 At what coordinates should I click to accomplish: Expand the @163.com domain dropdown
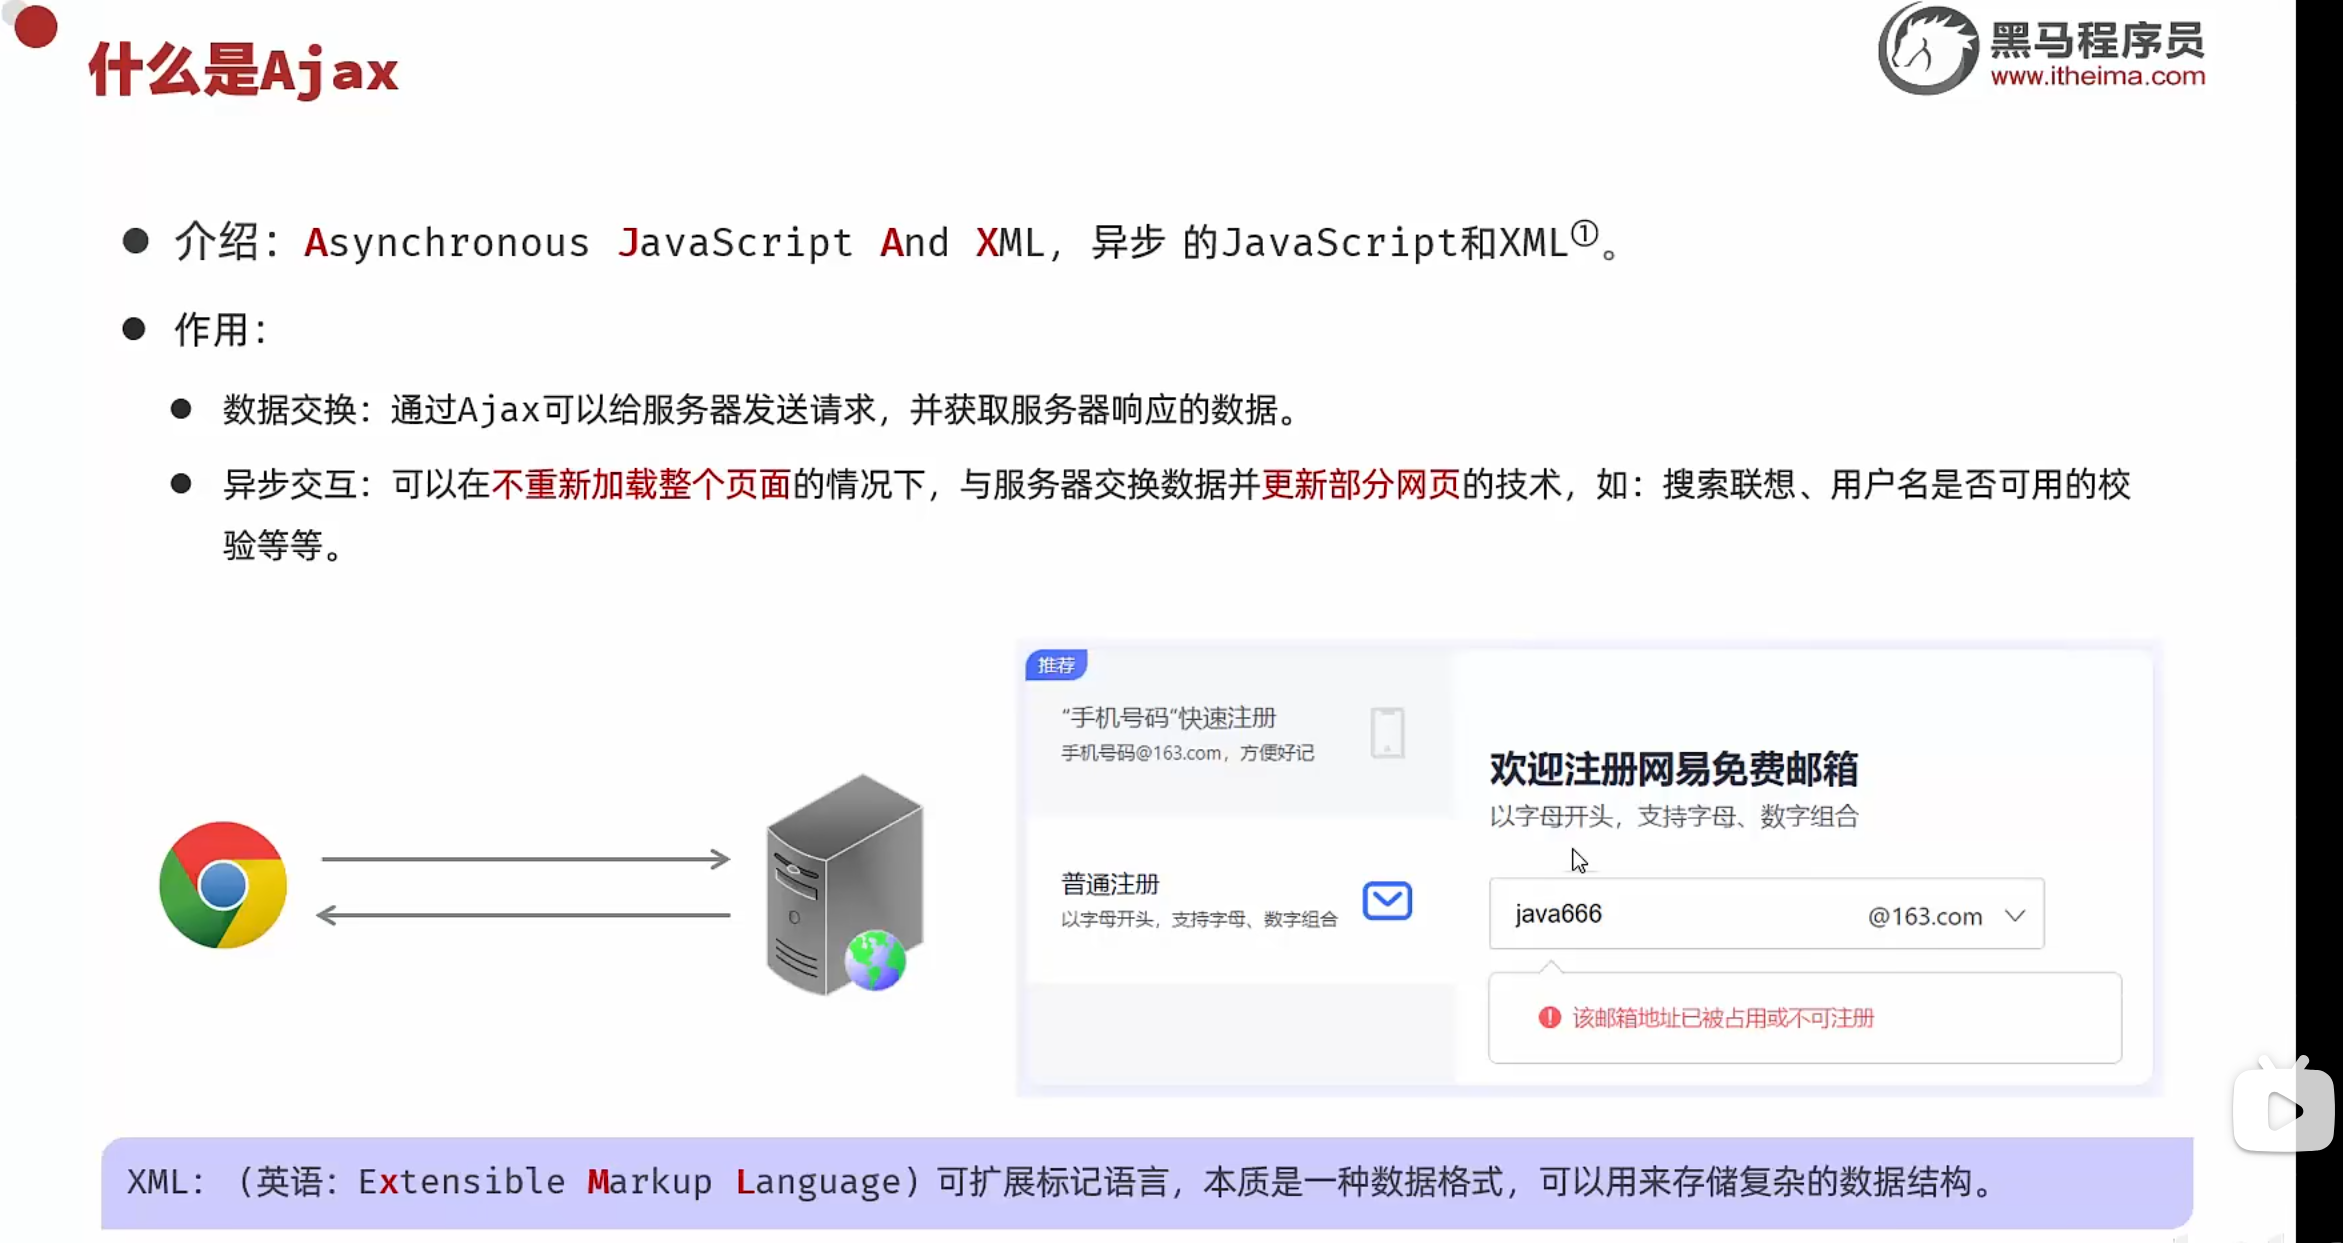(2015, 915)
